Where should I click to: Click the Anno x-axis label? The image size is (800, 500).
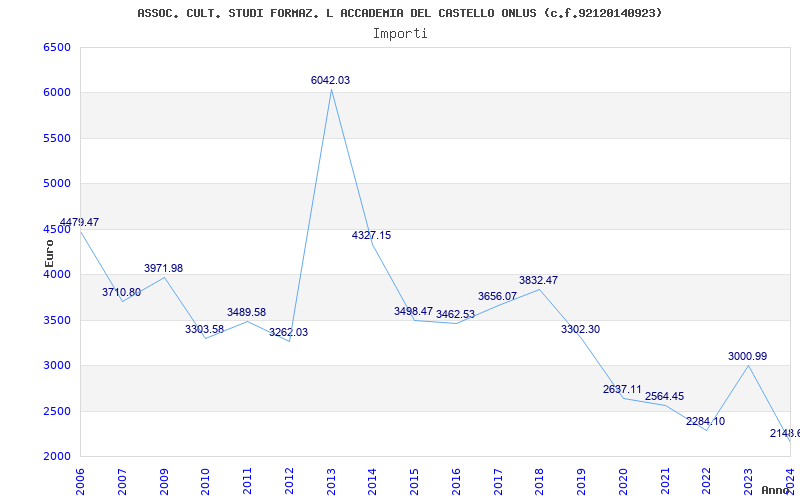pyautogui.click(x=775, y=490)
